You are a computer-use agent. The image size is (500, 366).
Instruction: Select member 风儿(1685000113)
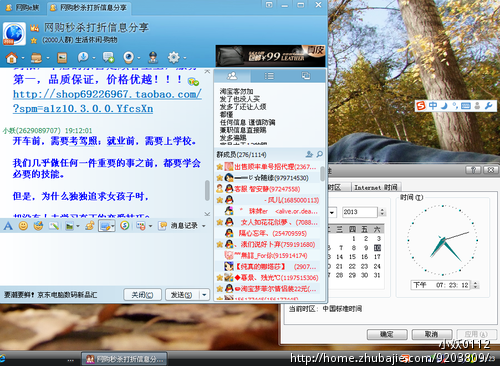tap(268, 200)
